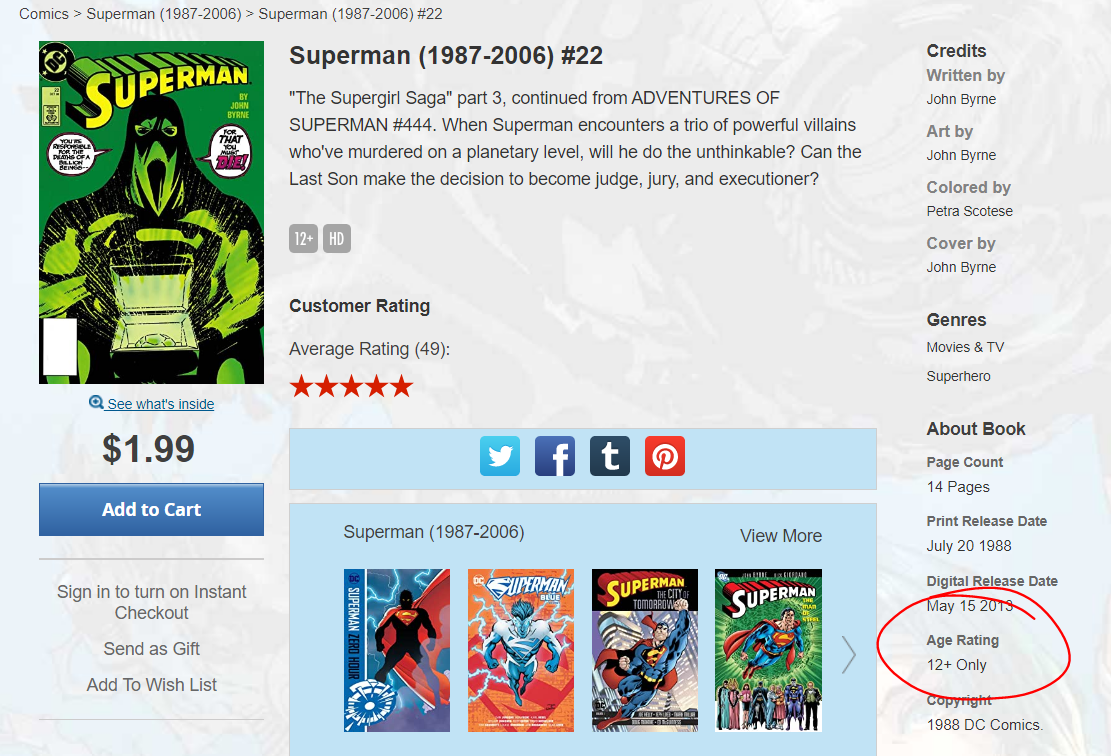Pin this comic with the Pinterest icon
1111x756 pixels.
[x=665, y=456]
